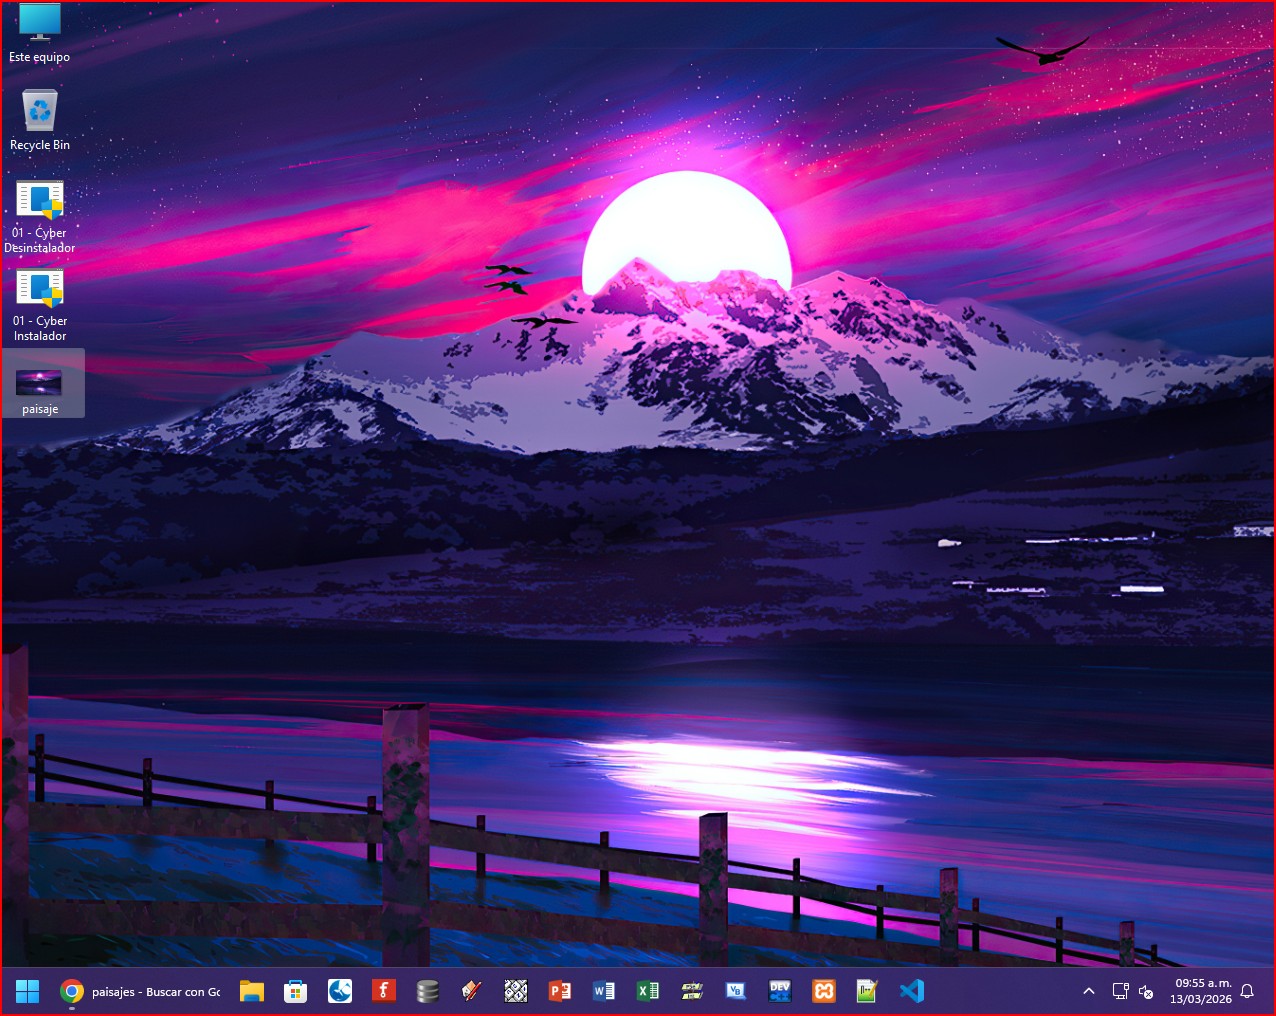Open the database cylinder taskbar icon
1276x1016 pixels.
click(x=428, y=991)
